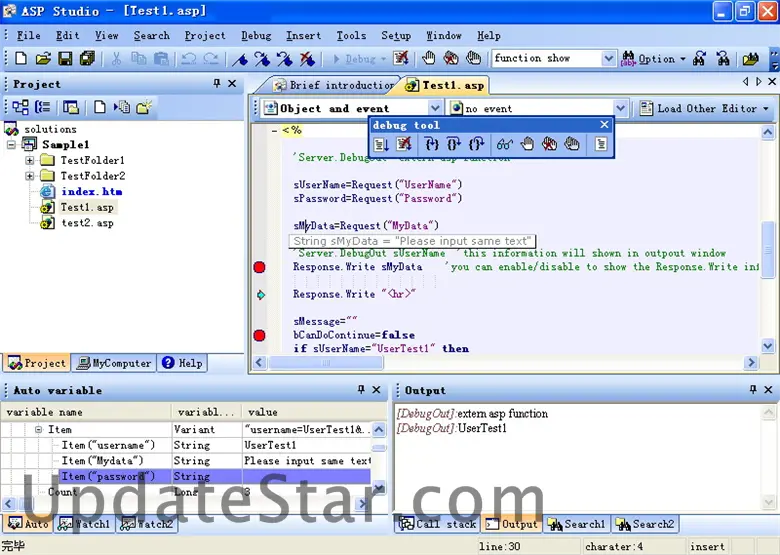Expand the TestFolder2 node
Image resolution: width=780 pixels, height=555 pixels.
pyautogui.click(x=30, y=176)
